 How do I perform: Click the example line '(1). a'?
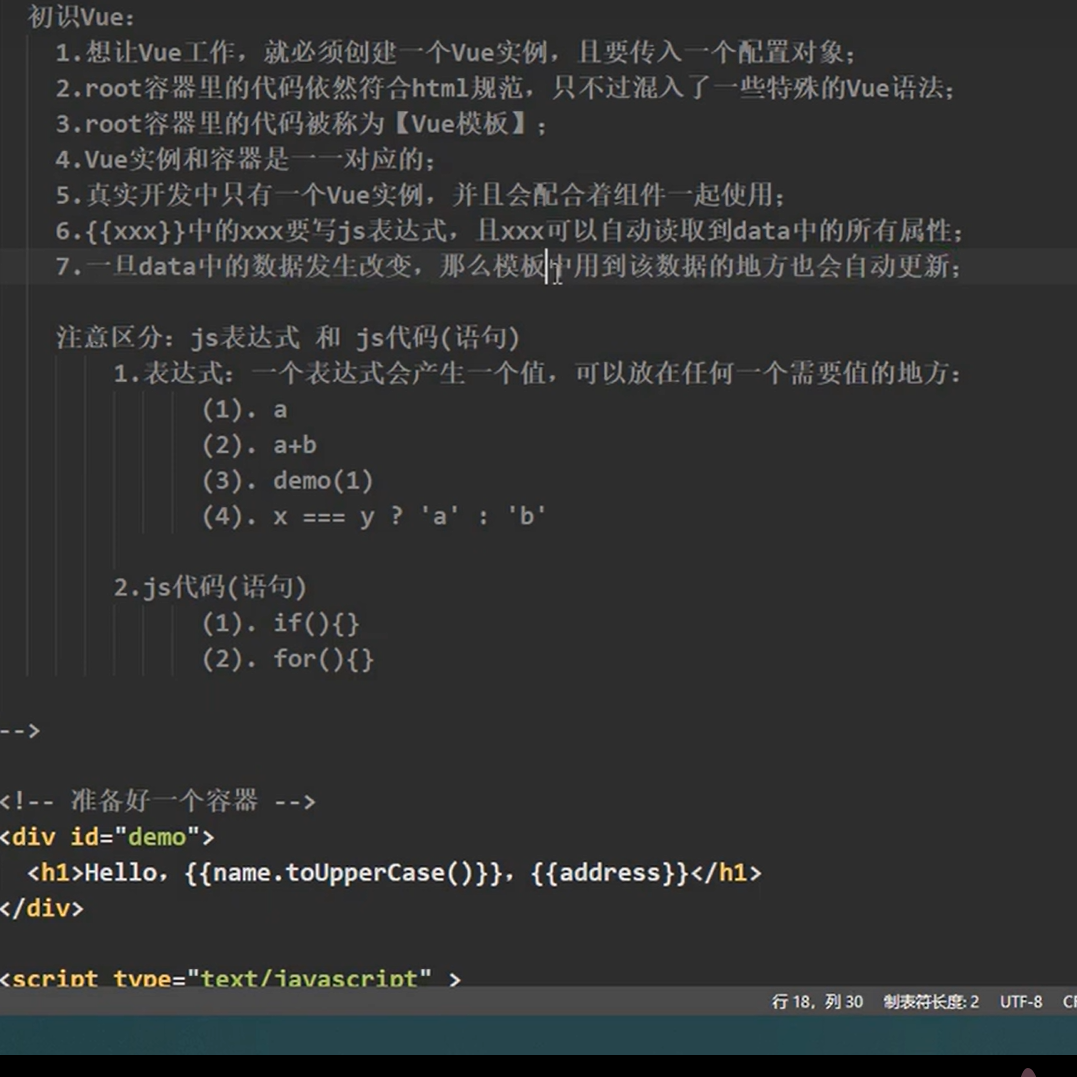245,409
